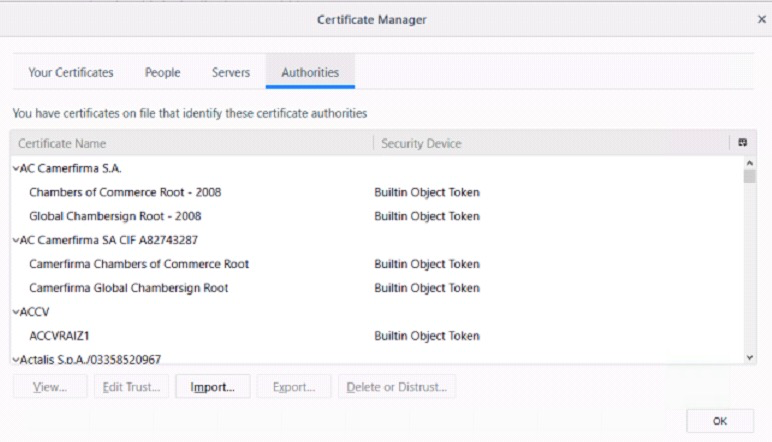
Task: Select the Authorities tab
Action: (310, 72)
